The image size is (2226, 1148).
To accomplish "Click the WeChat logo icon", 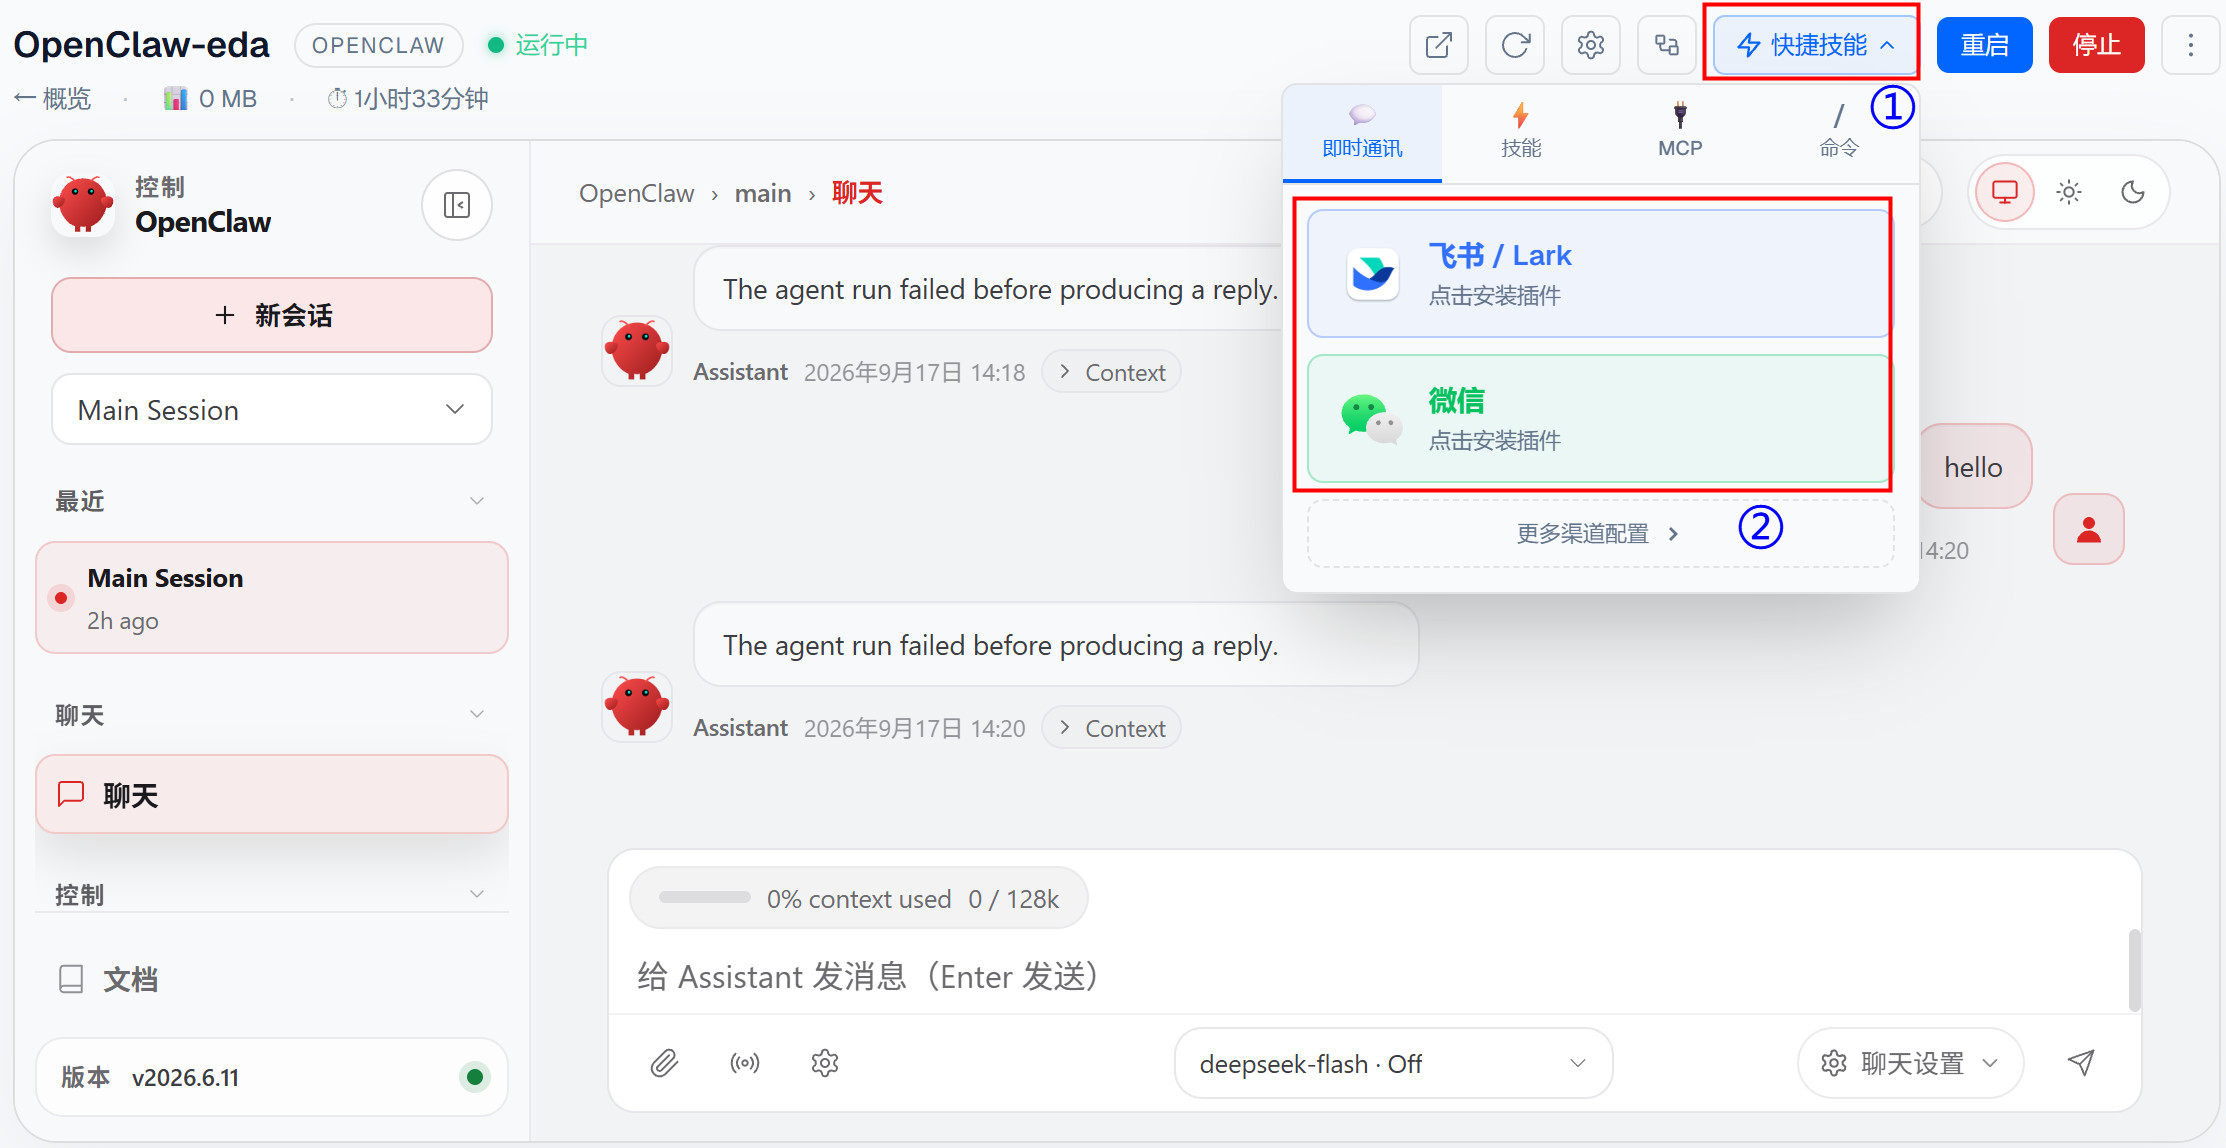I will point(1371,419).
